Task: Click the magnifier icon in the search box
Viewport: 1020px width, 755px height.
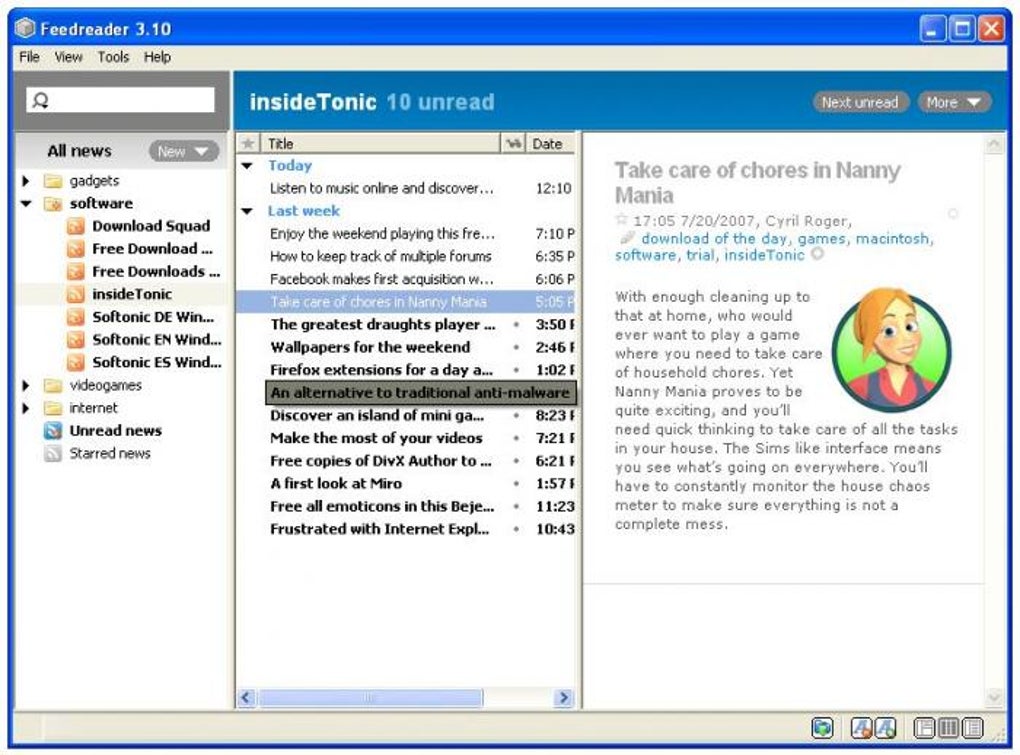Action: 40,100
